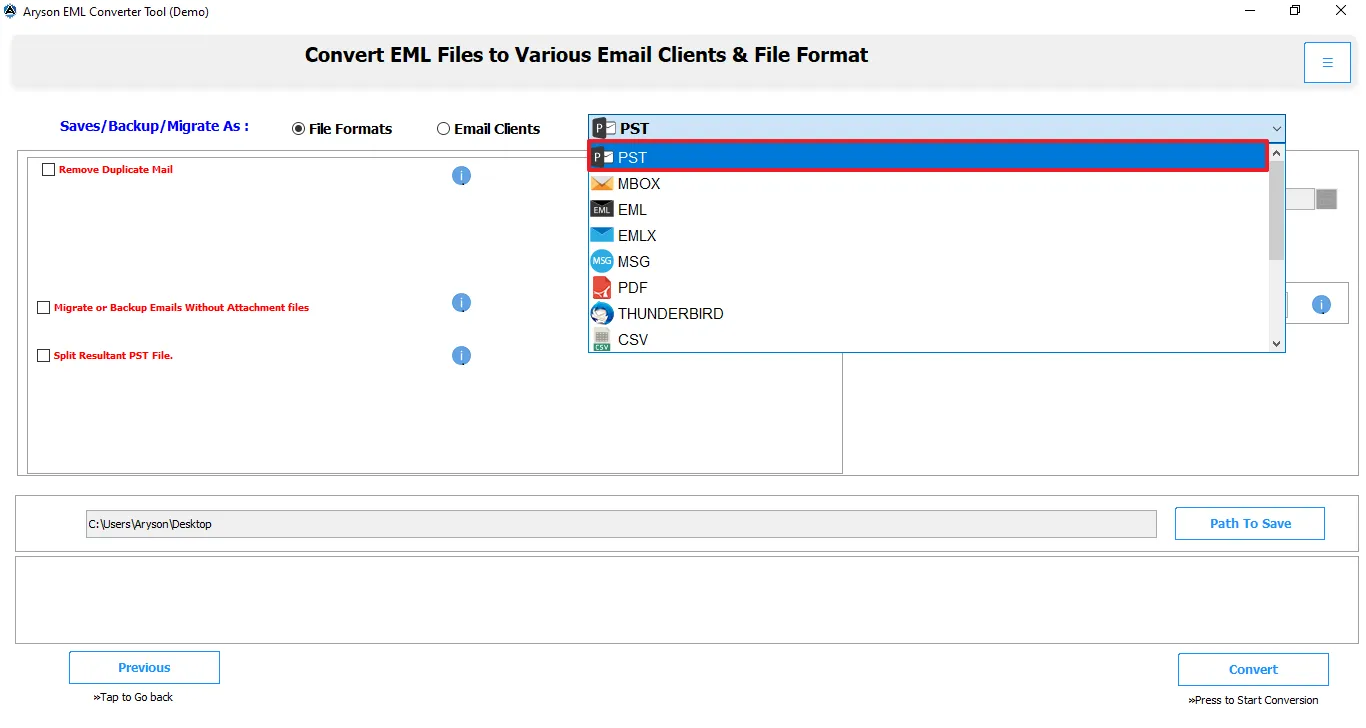Screen dimensions: 1366x728
Task: Choose the Thunderbird icon in format list
Action: click(602, 314)
